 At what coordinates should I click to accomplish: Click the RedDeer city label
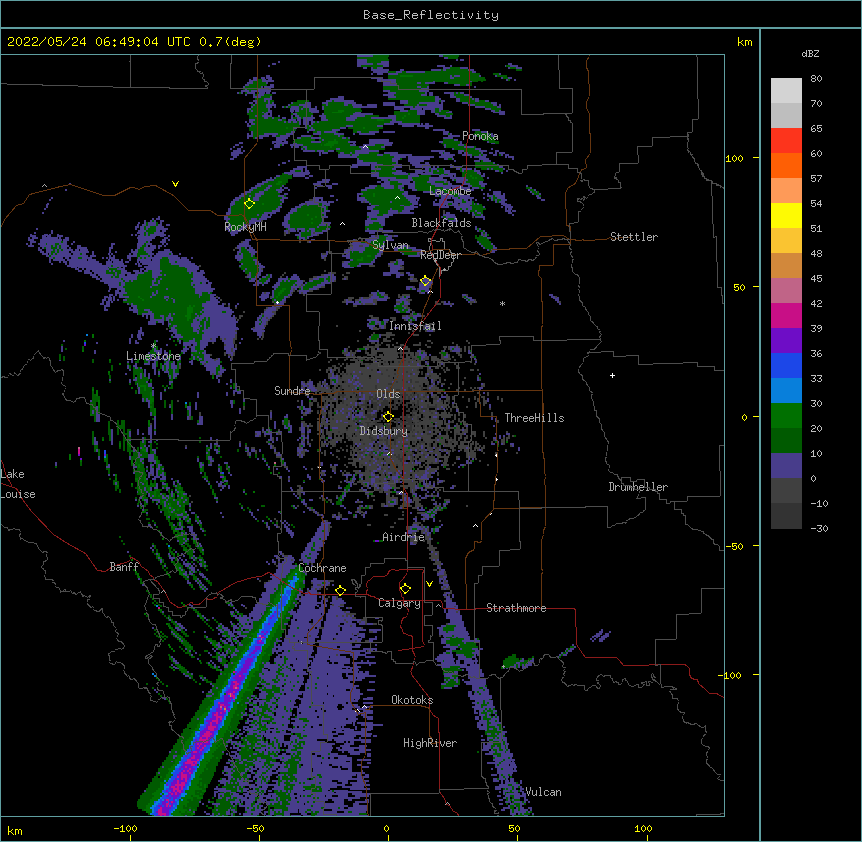(x=440, y=255)
